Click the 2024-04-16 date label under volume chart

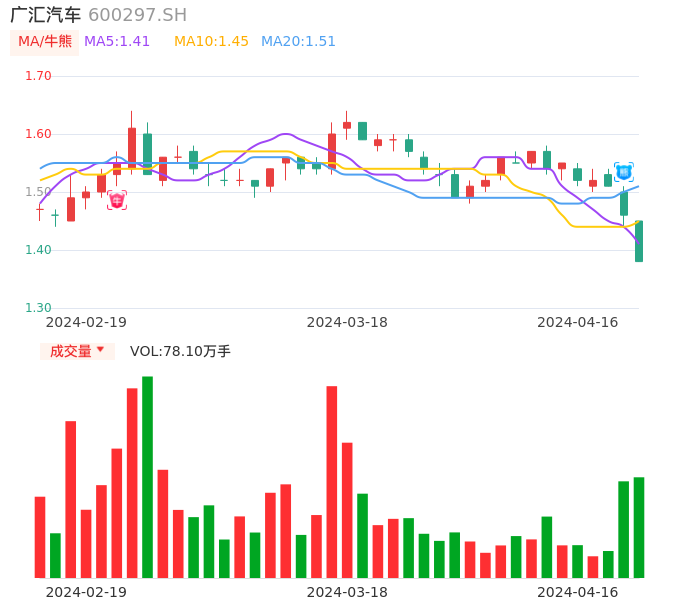tap(578, 592)
